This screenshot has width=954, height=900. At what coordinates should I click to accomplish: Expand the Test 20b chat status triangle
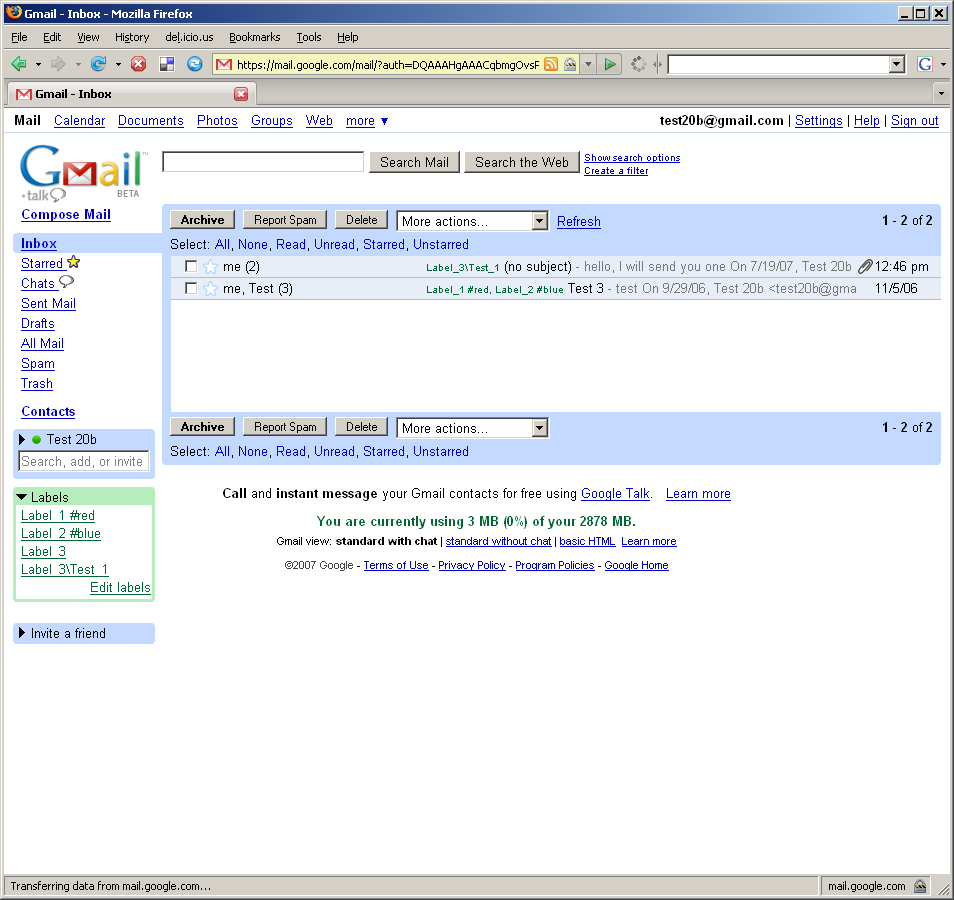(22, 439)
